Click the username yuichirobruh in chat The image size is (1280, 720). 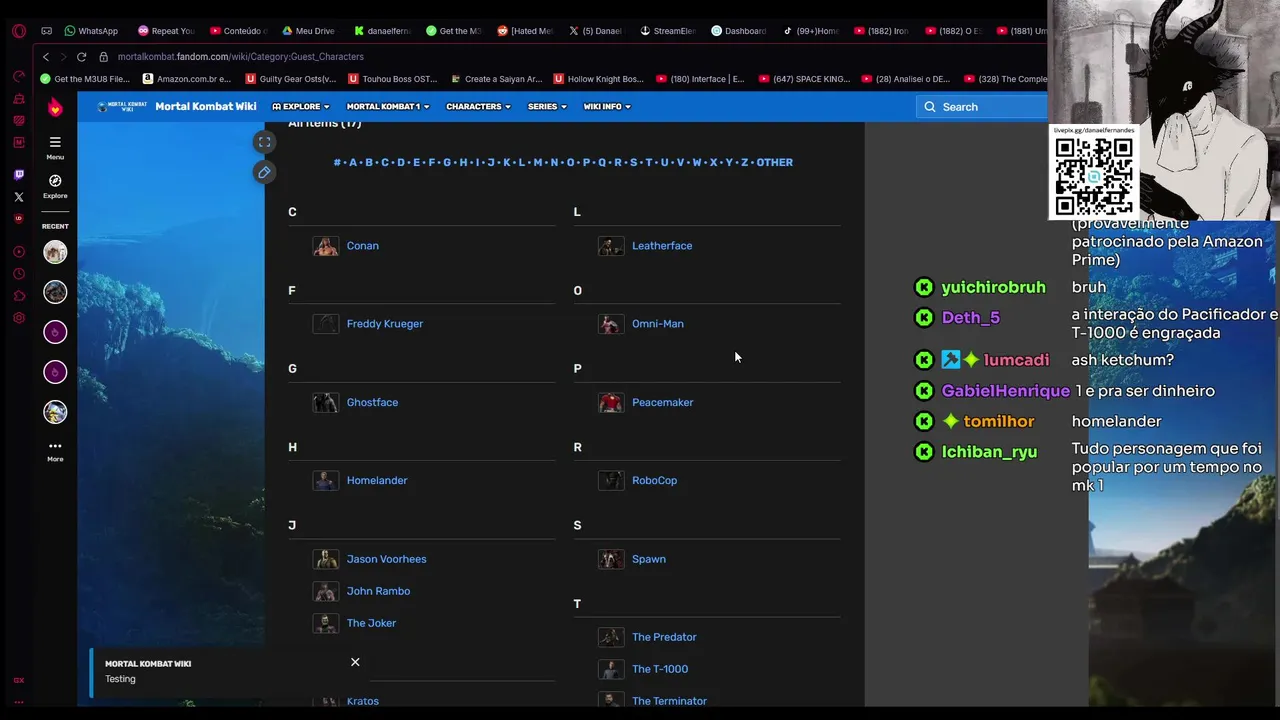tap(993, 287)
